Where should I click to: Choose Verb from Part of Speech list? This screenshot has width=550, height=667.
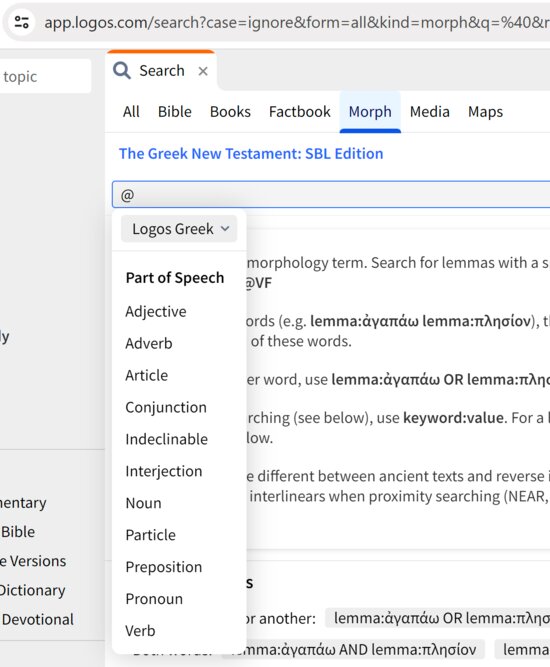(140, 631)
